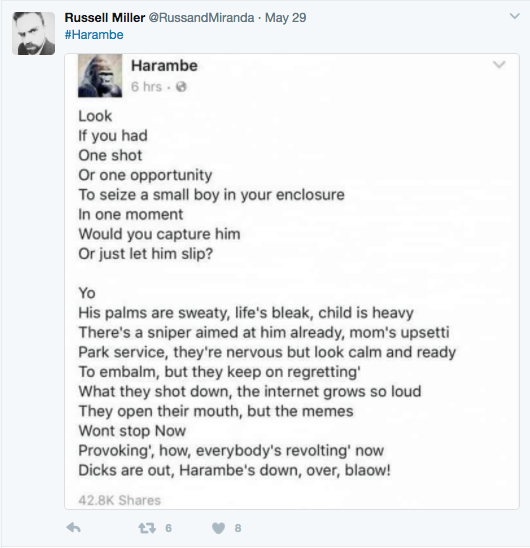Like the tweet with the heart icon
Viewport: 530px width, 548px height.
[x=219, y=528]
